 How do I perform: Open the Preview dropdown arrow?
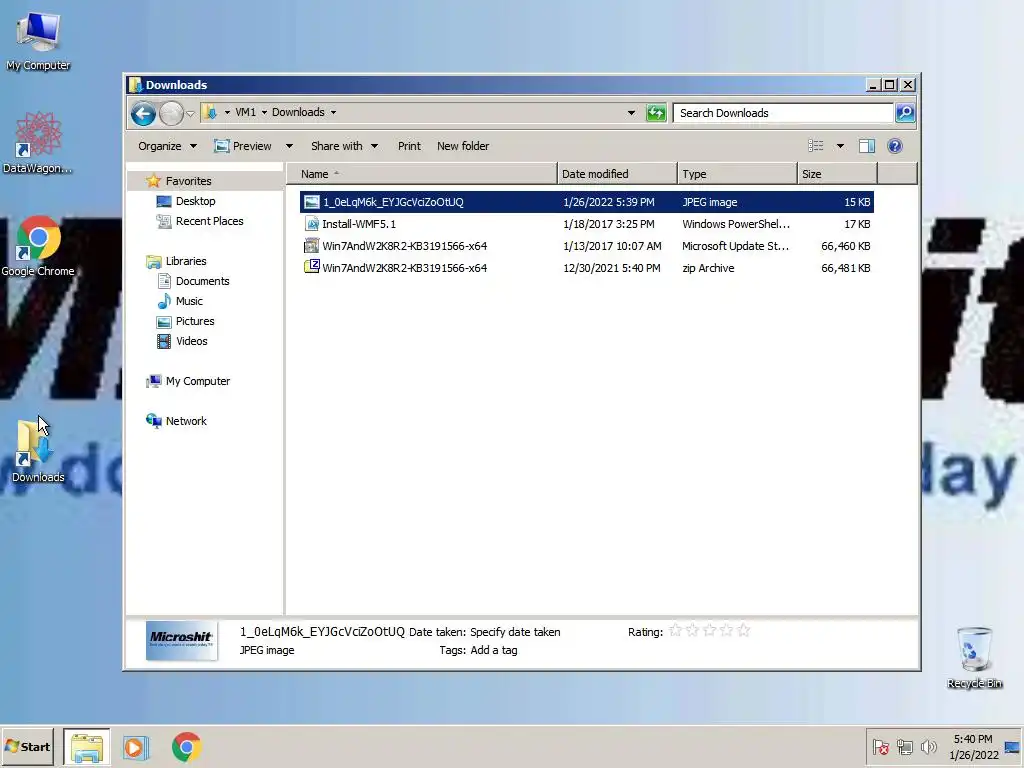(289, 146)
